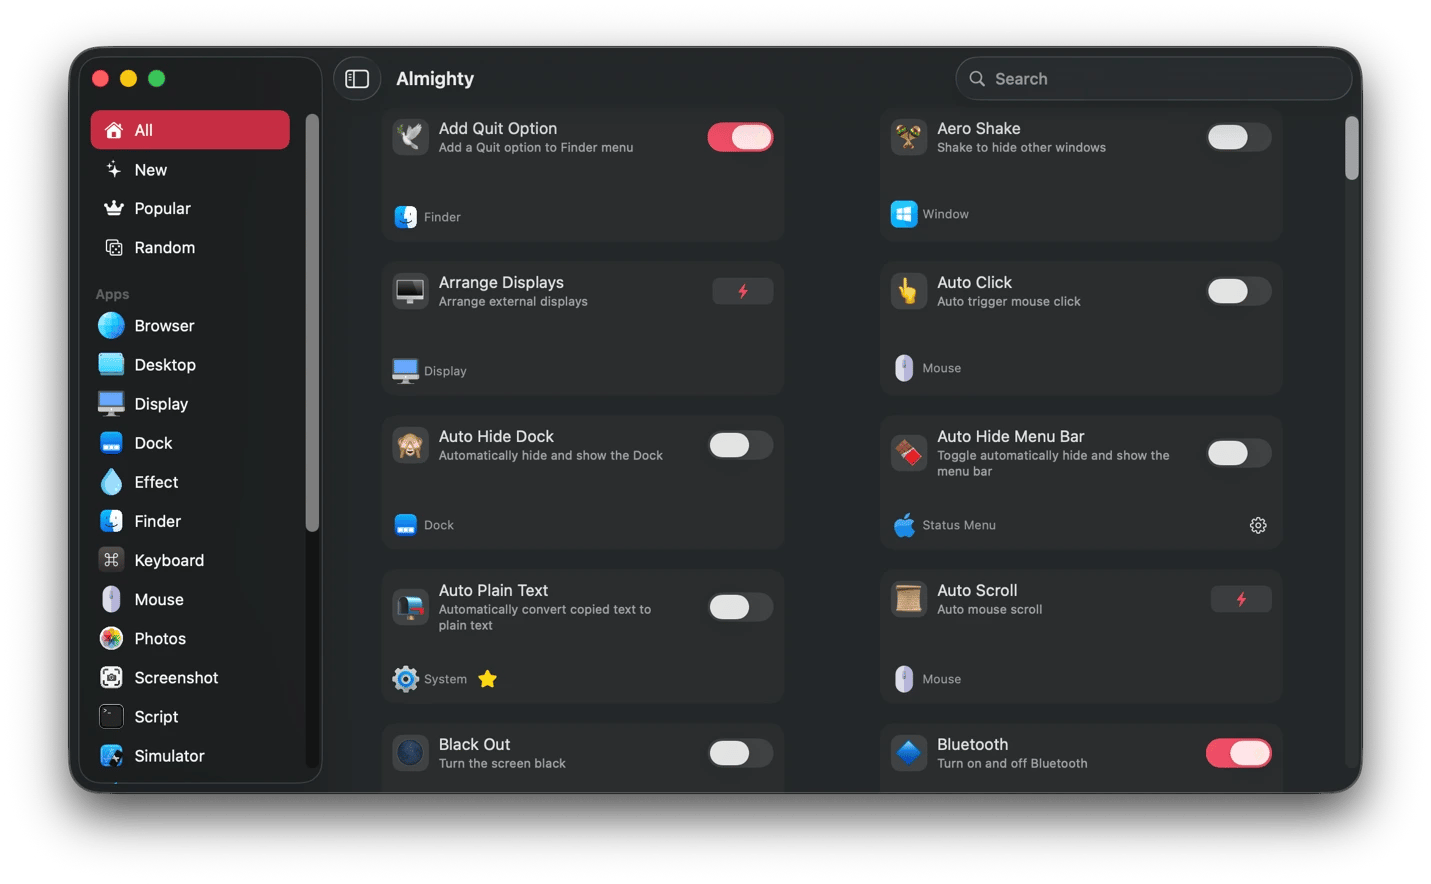
Task: Select Effect in the Apps list
Action: click(190, 482)
